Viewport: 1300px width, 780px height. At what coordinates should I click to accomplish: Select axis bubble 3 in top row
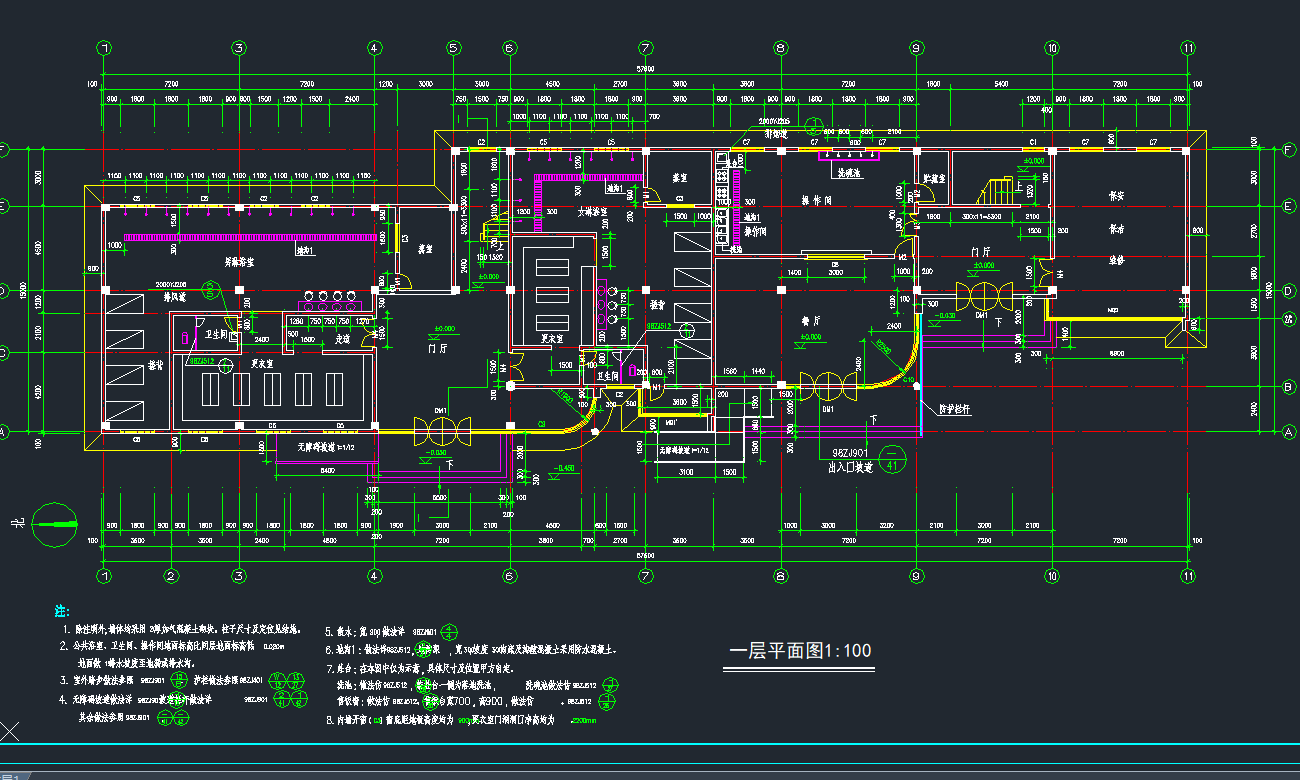(239, 48)
